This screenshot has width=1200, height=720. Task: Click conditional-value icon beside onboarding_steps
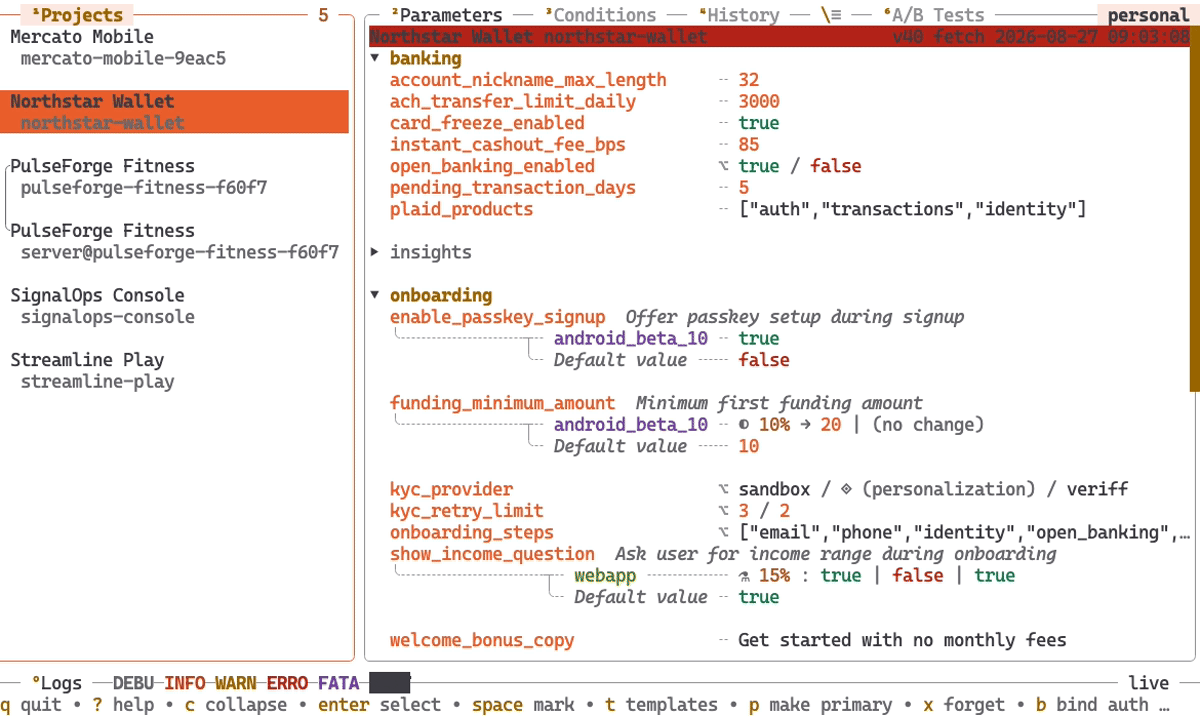(x=723, y=533)
